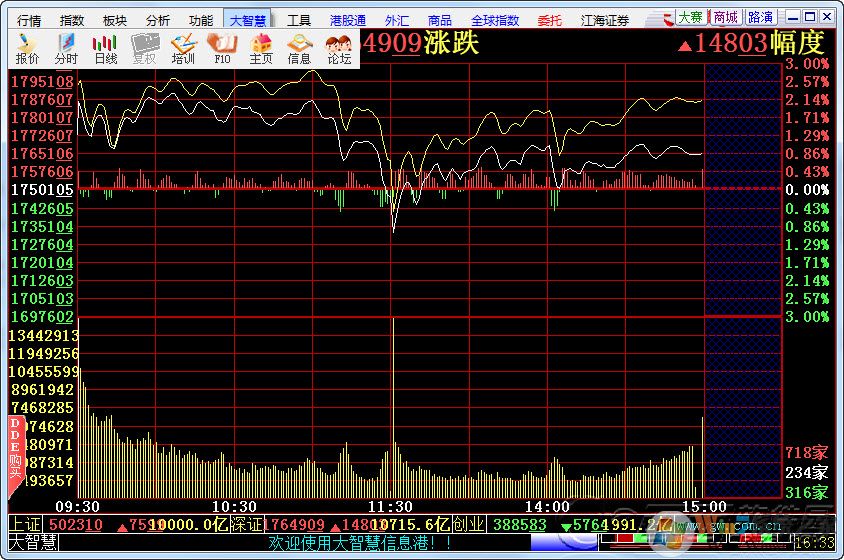Open the F10 company info icon
The image size is (844, 560).
click(222, 48)
